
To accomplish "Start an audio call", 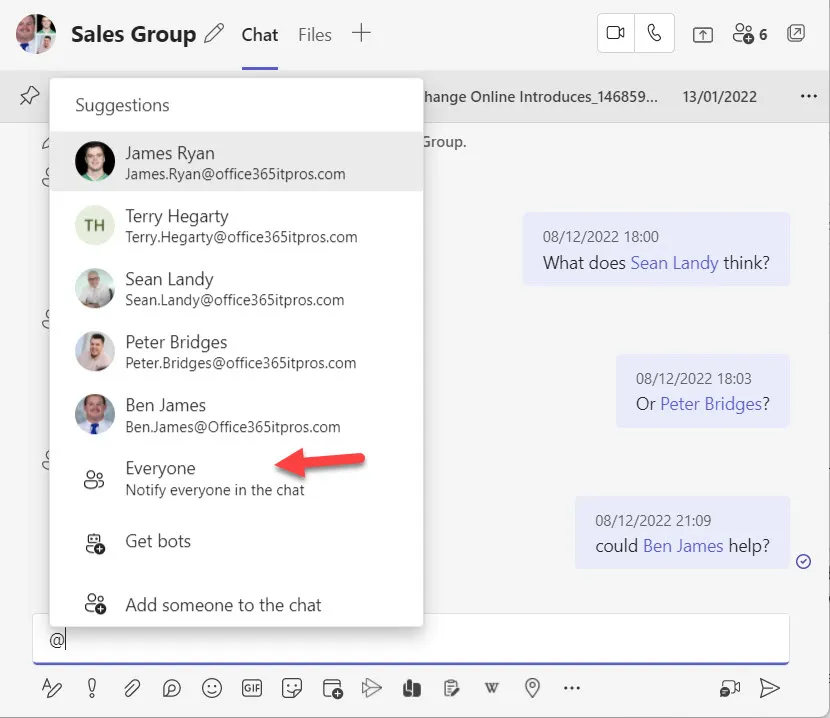I will click(x=654, y=33).
